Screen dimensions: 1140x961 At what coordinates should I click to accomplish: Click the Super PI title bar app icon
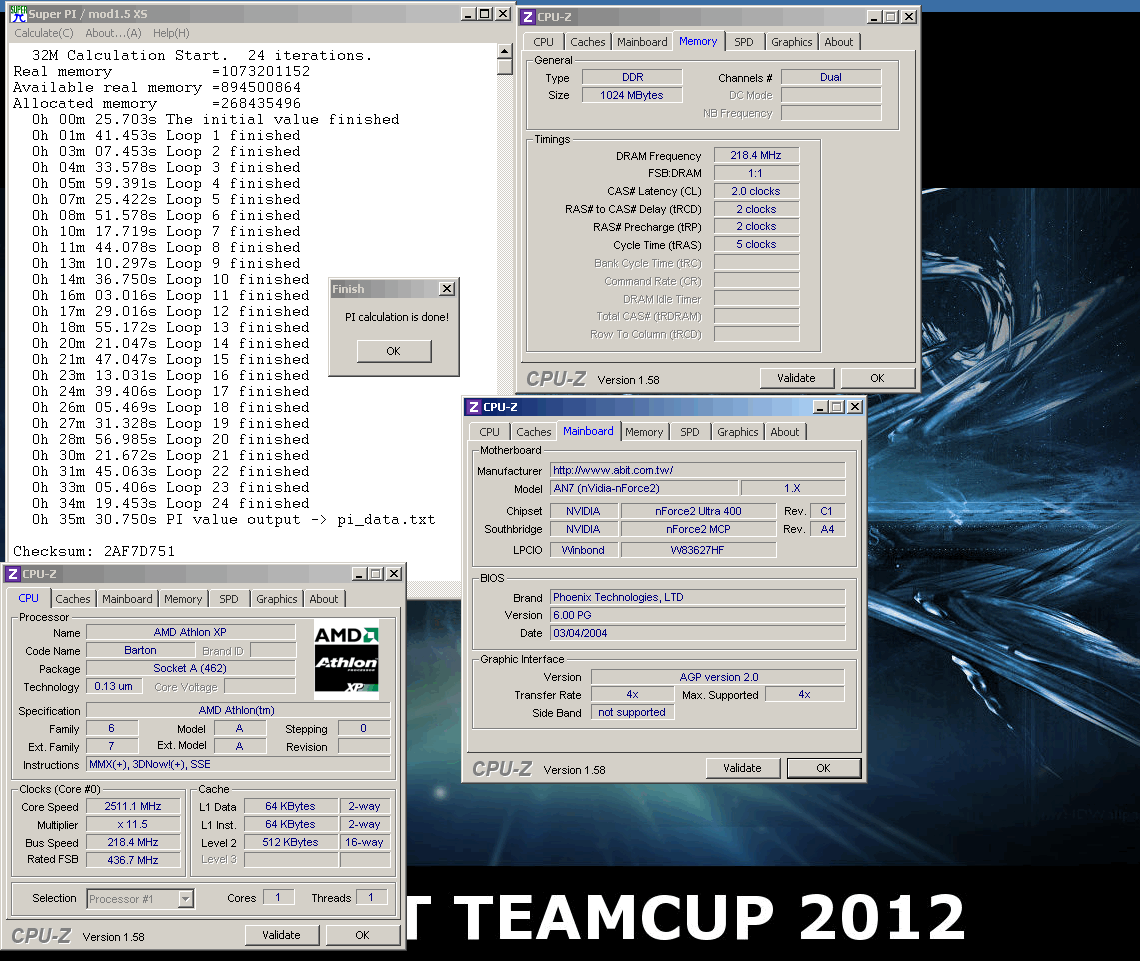[x=17, y=14]
